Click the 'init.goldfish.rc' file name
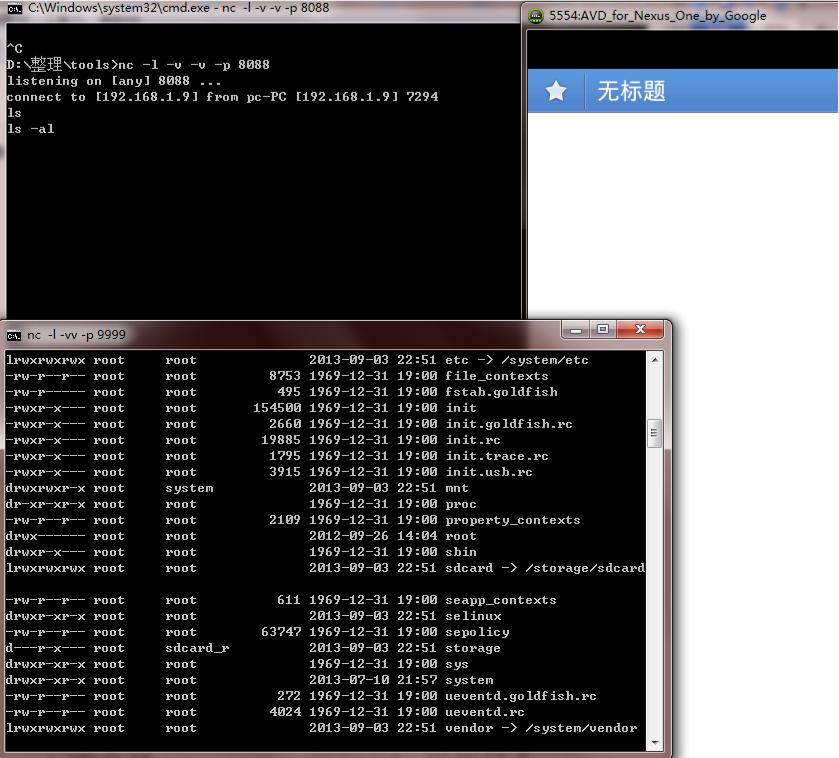 coord(509,424)
